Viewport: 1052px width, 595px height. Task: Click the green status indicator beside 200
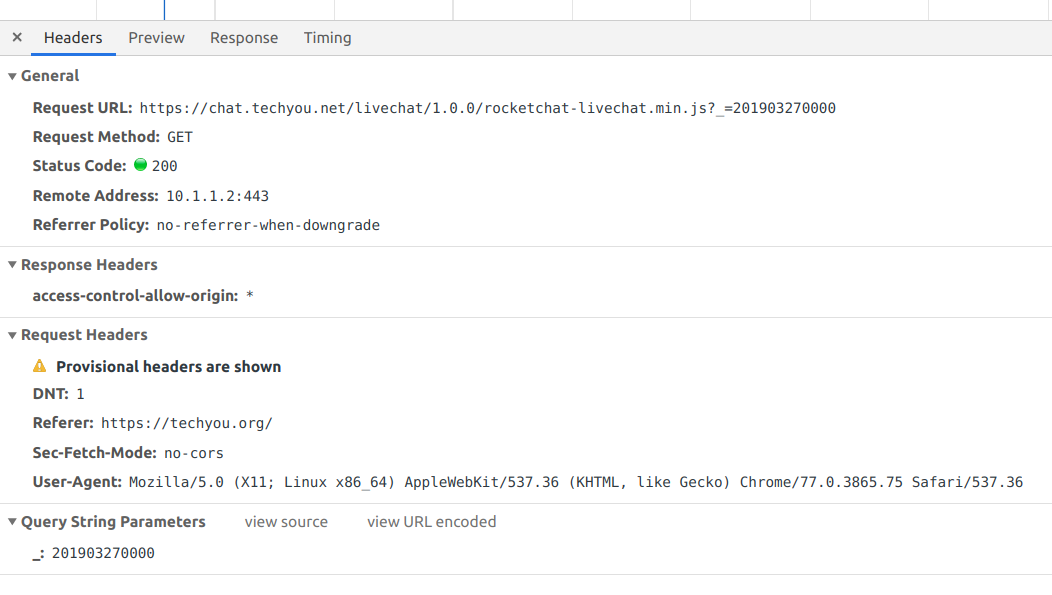141,166
